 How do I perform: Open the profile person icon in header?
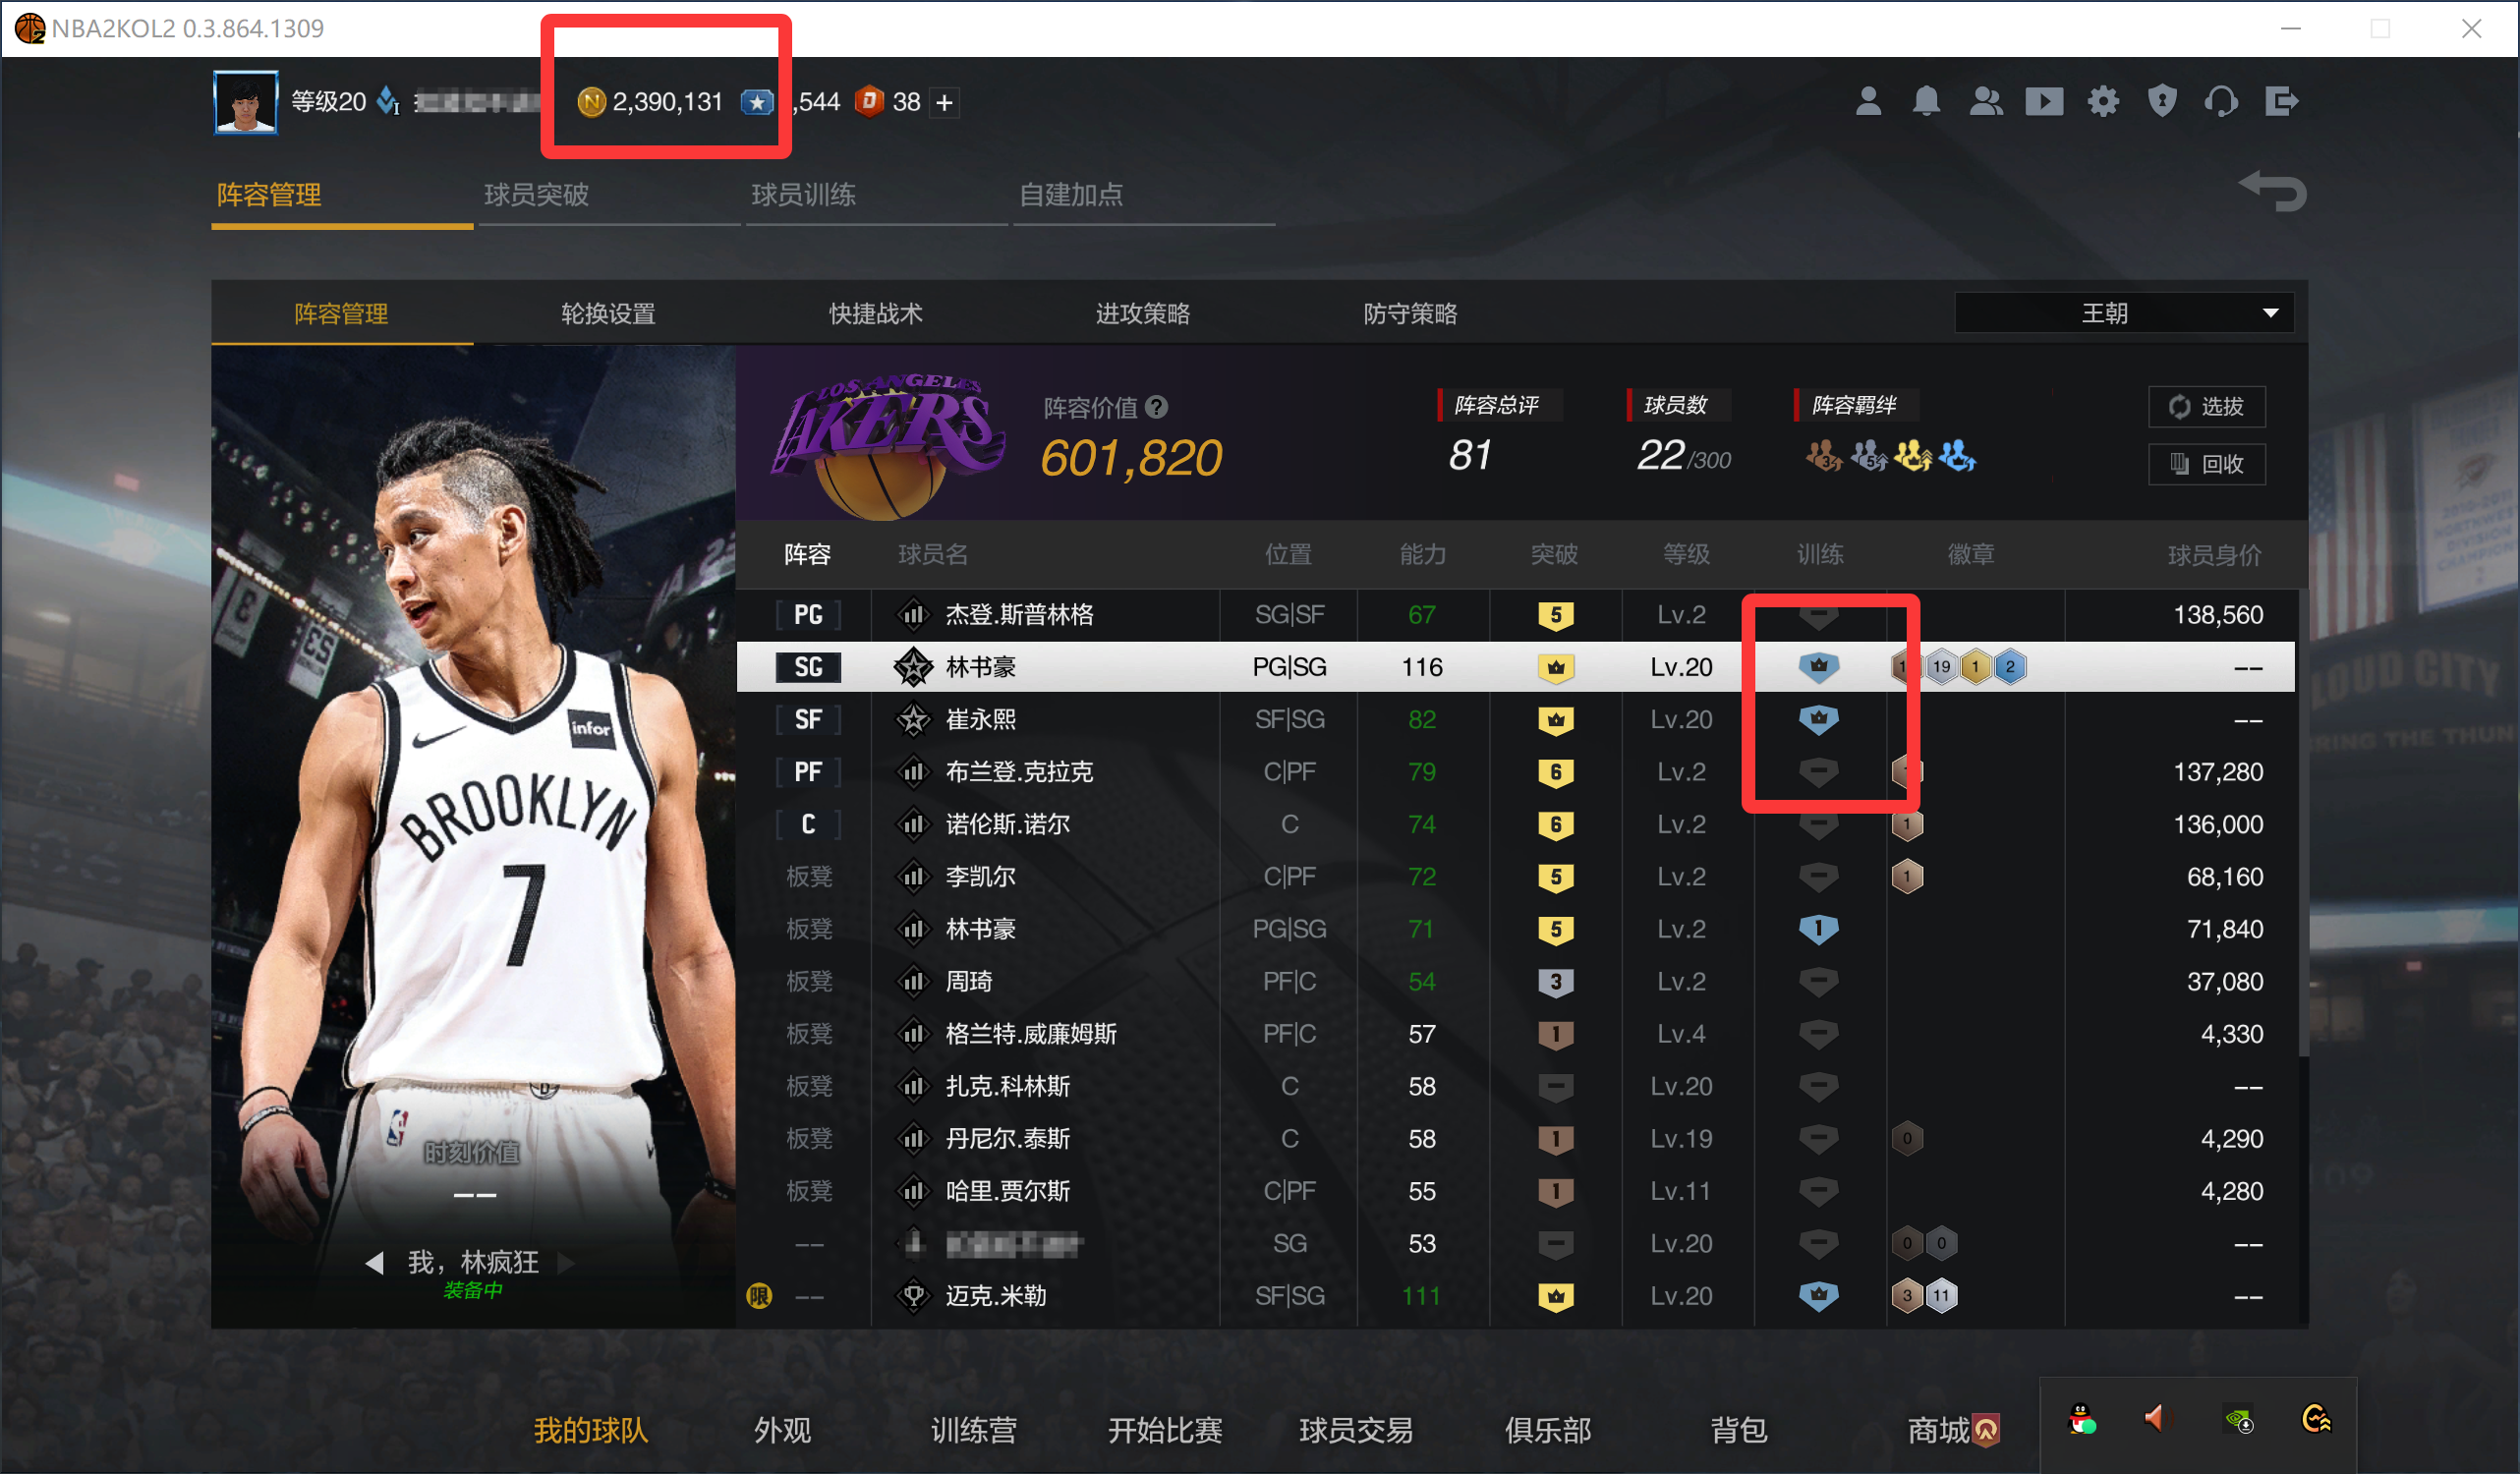click(x=1868, y=101)
